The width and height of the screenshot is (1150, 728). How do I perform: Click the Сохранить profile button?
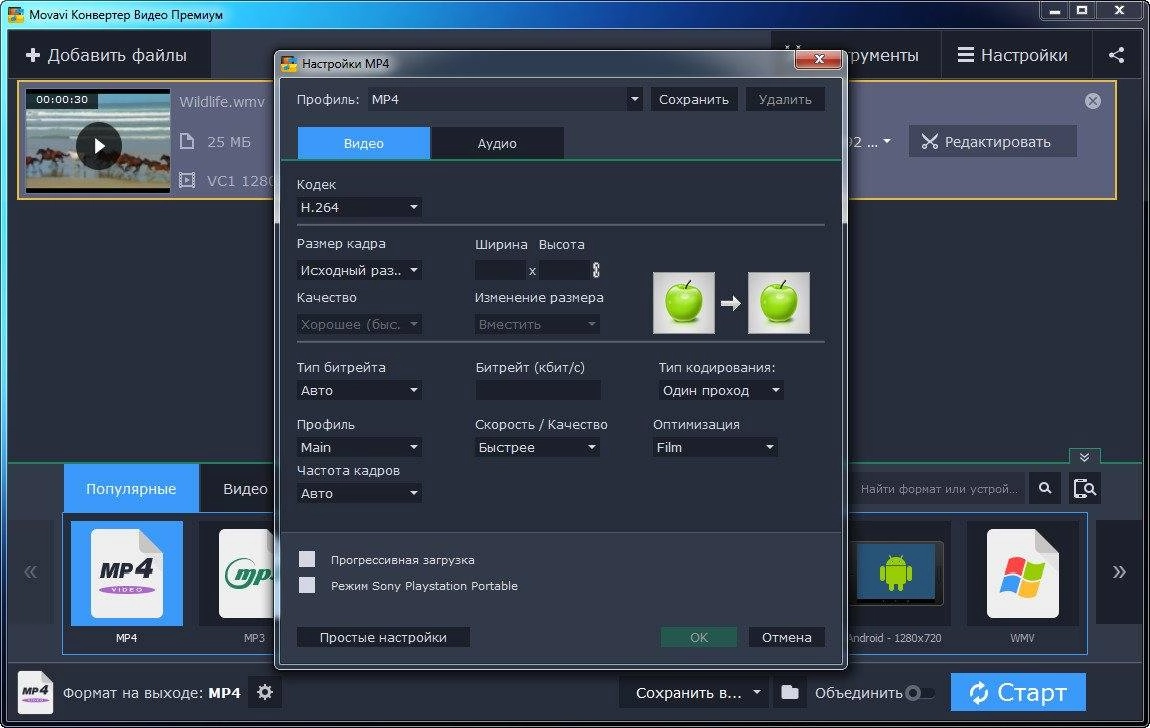tap(694, 99)
